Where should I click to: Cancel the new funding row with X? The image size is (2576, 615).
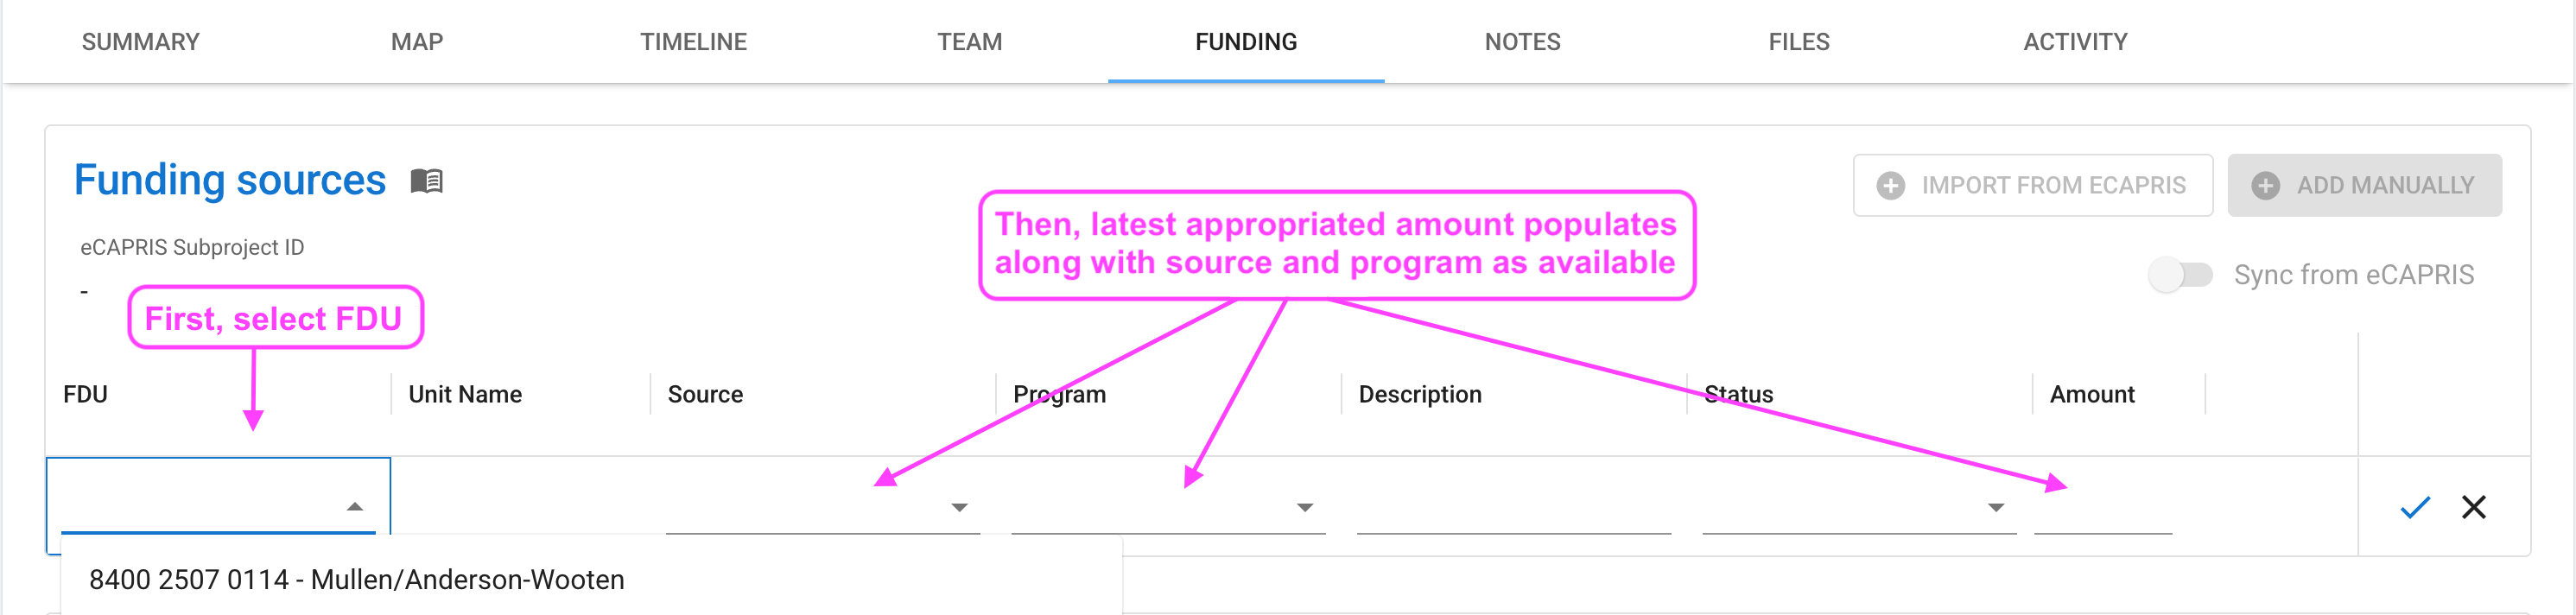pos(2473,507)
